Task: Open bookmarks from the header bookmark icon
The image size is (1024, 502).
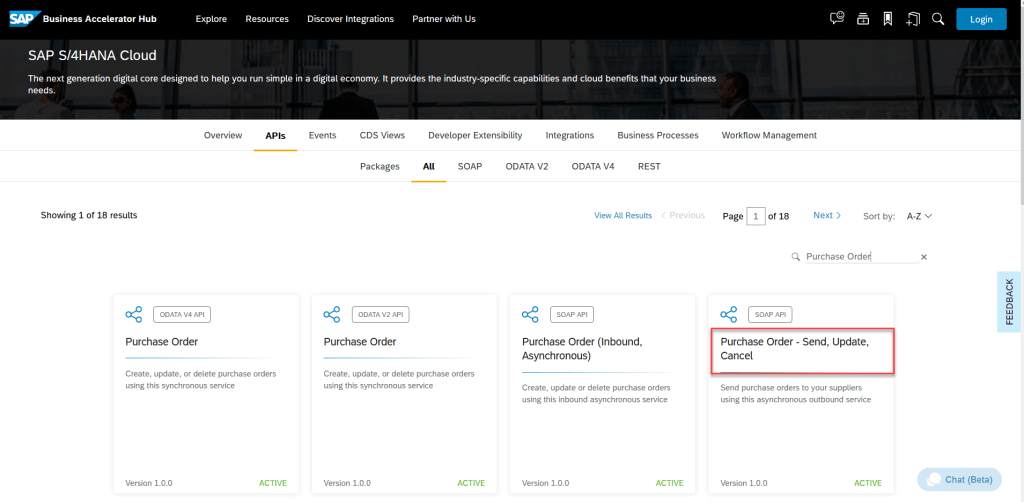Action: (x=887, y=19)
